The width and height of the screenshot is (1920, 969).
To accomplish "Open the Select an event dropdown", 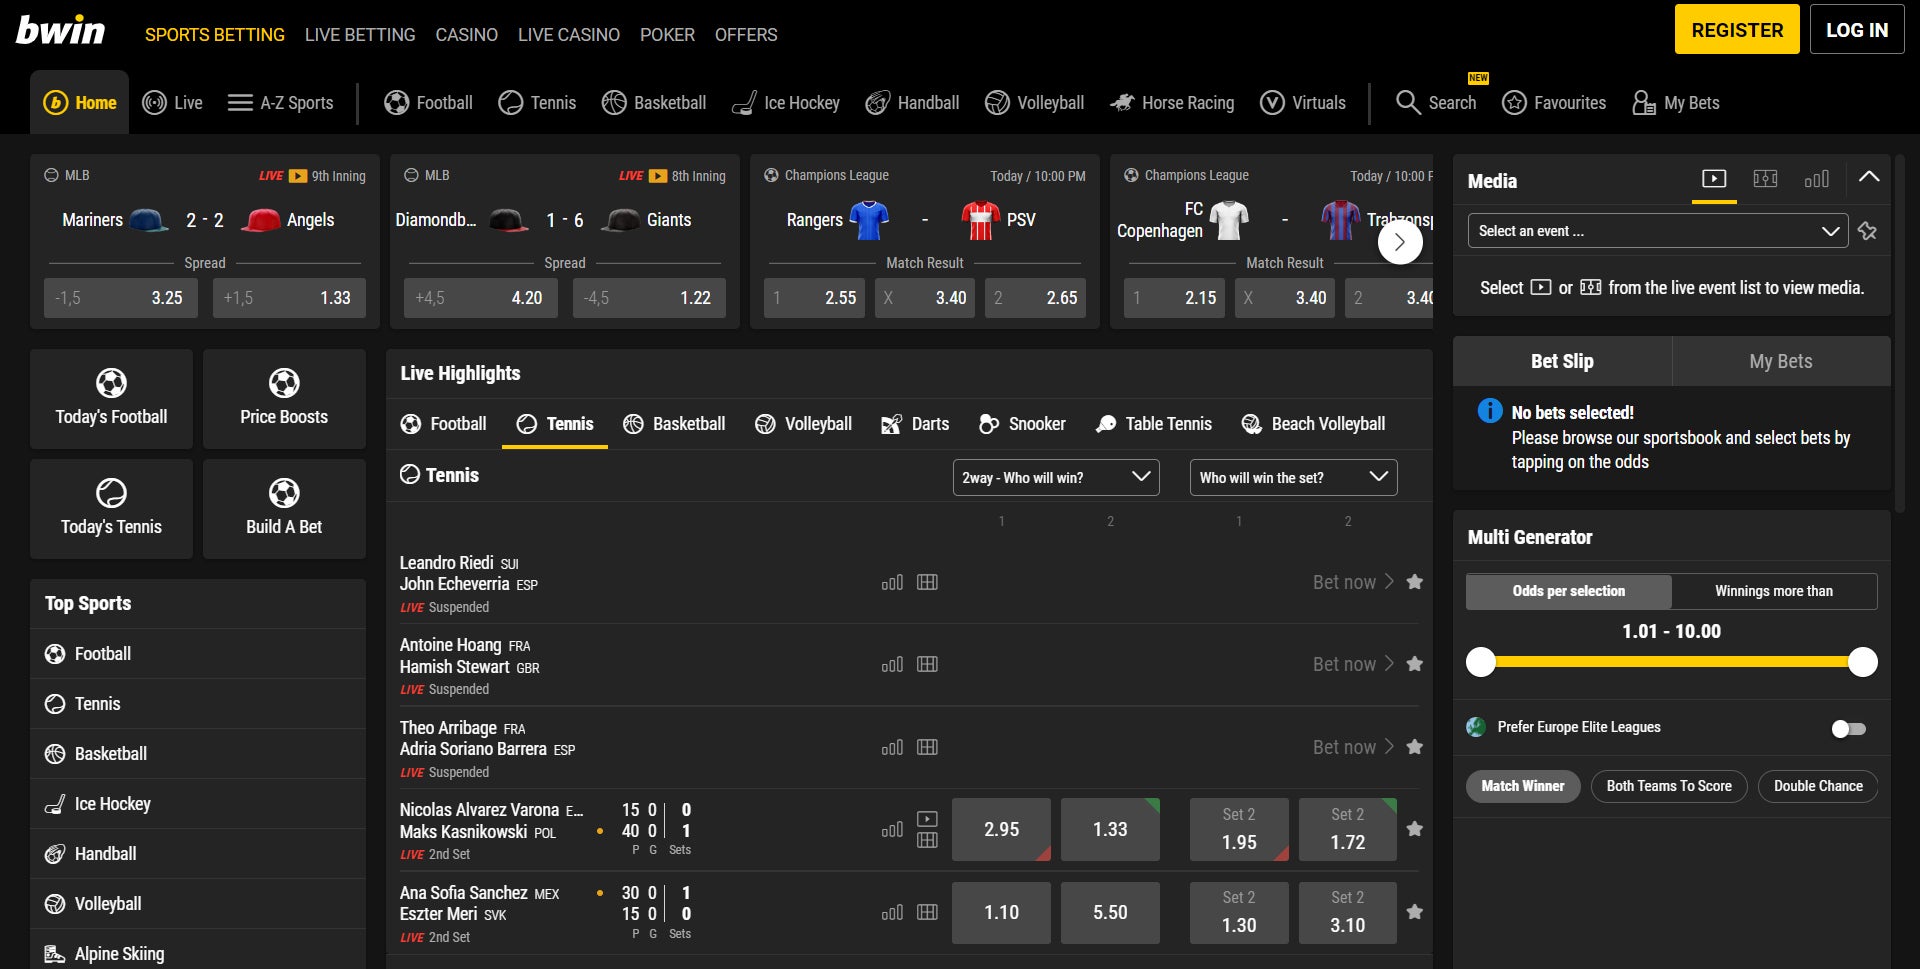I will click(1657, 231).
